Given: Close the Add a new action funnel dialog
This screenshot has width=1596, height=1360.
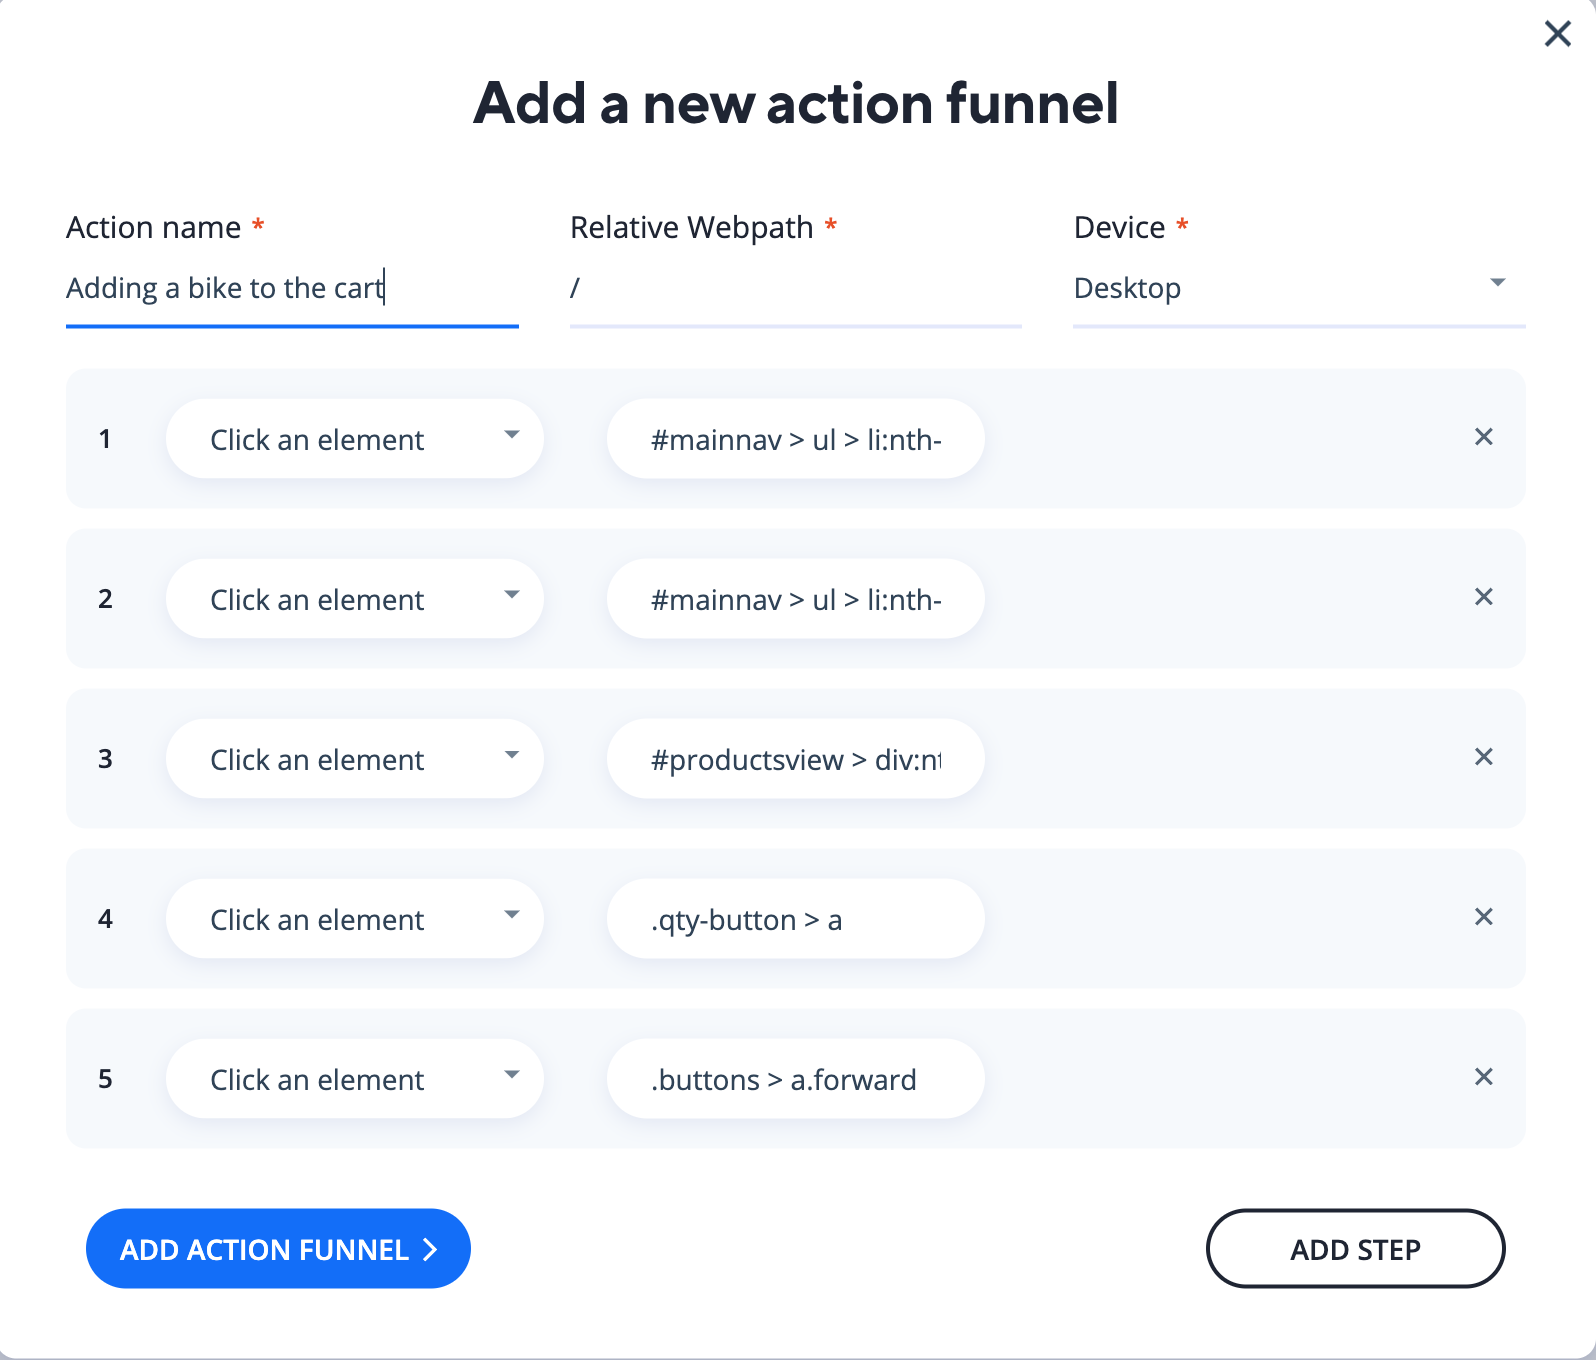Looking at the screenshot, I should tap(1557, 34).
